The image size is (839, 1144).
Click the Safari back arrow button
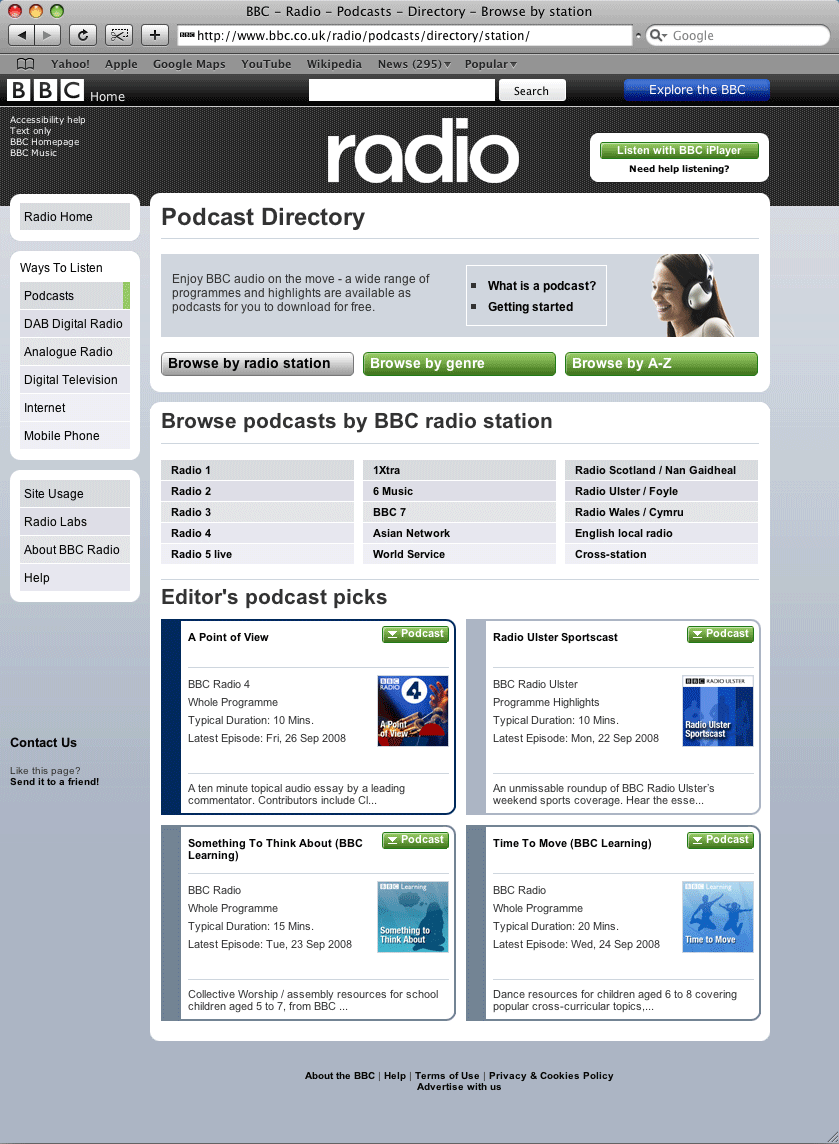23,35
